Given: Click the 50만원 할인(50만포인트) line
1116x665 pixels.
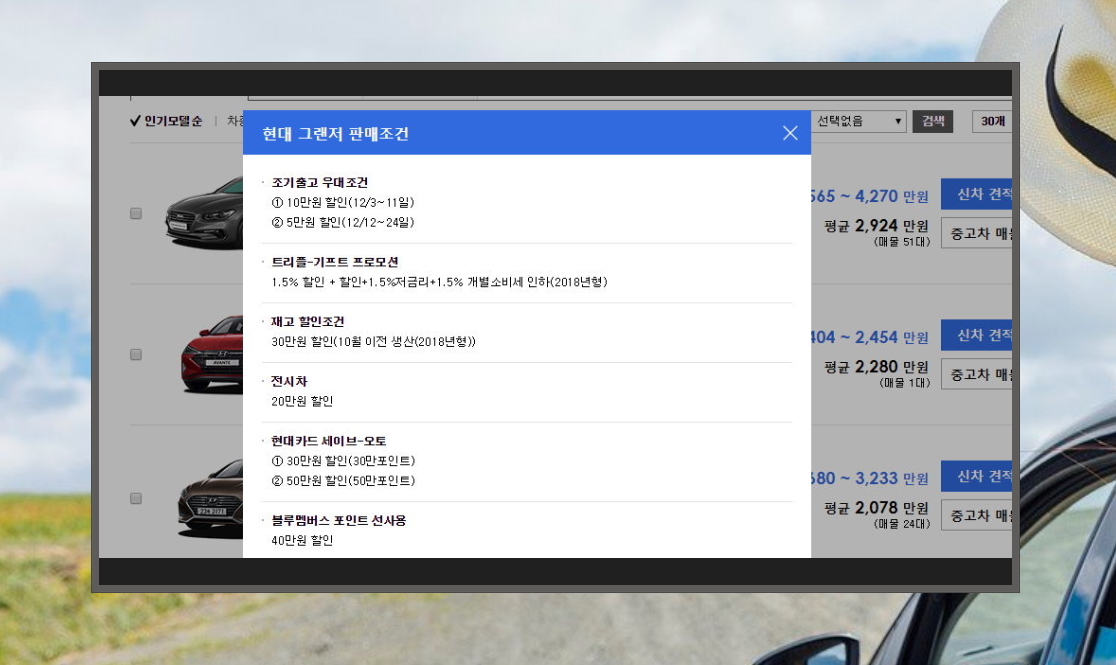Looking at the screenshot, I should pos(343,481).
